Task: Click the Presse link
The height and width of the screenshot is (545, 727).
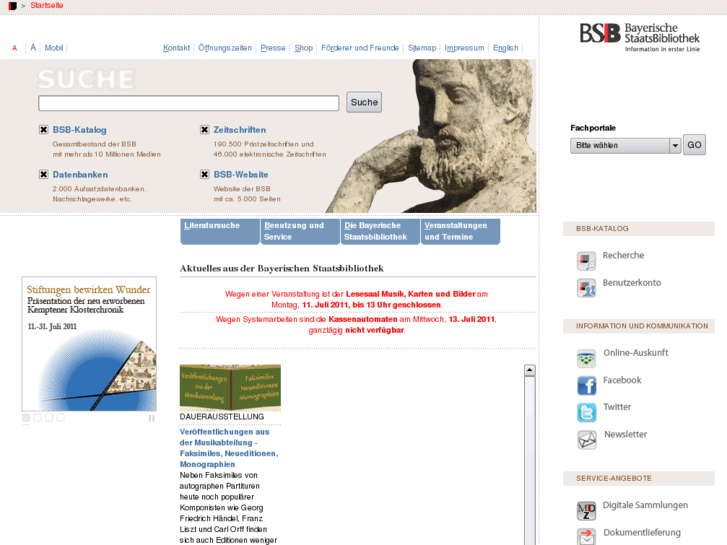Action: click(273, 48)
